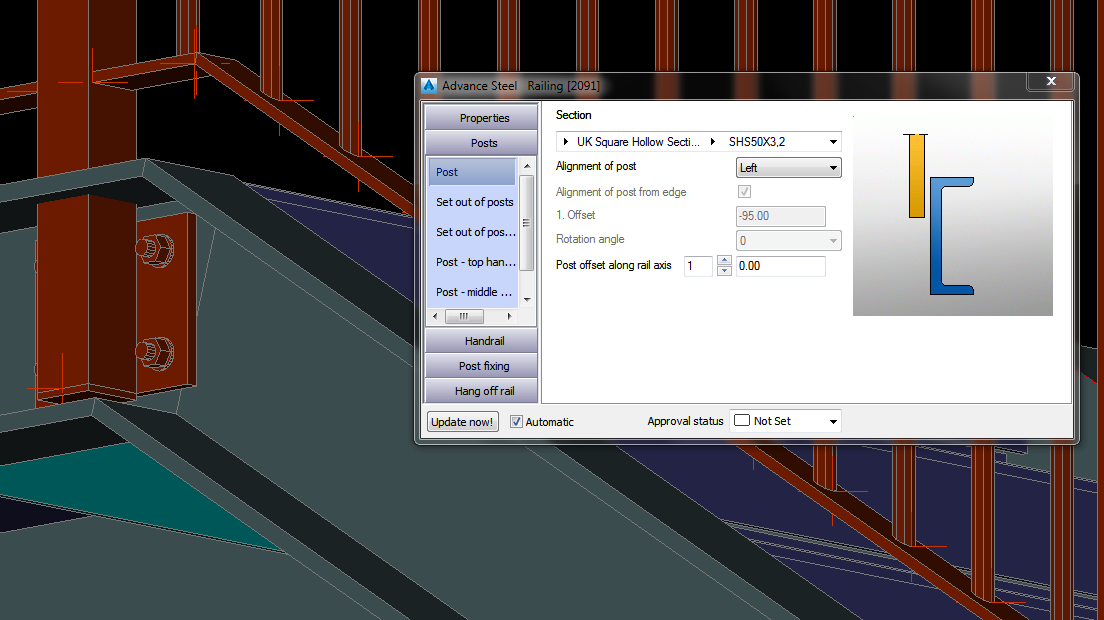1104x620 pixels.
Task: Click the list scroll up arrow
Action: 527,165
